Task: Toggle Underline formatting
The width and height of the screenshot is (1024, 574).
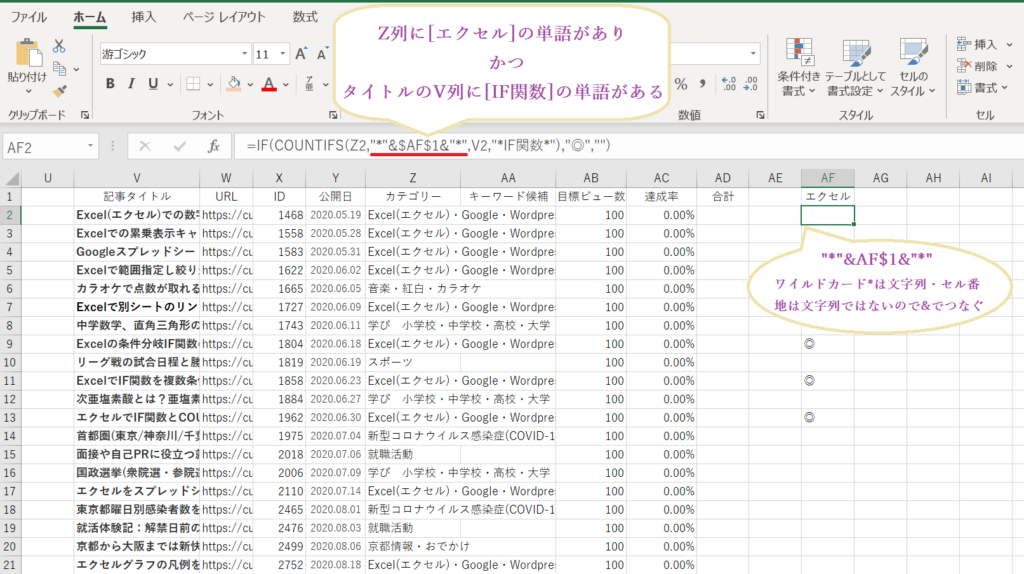Action: [153, 84]
